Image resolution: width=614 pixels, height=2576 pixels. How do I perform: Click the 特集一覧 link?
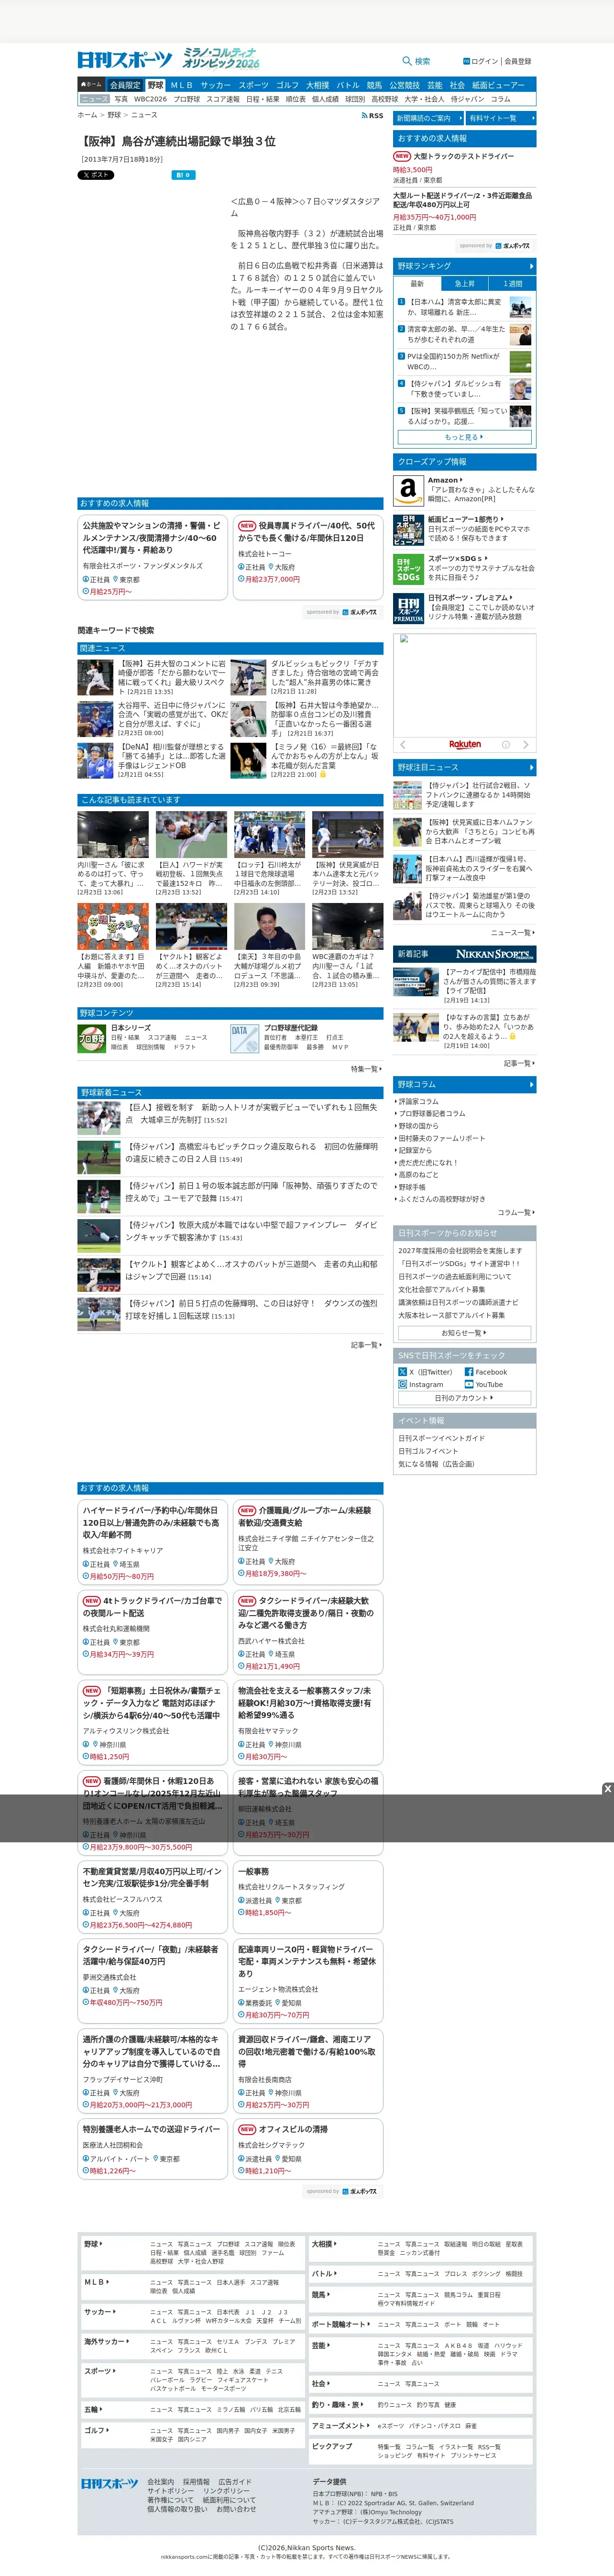click(366, 1069)
